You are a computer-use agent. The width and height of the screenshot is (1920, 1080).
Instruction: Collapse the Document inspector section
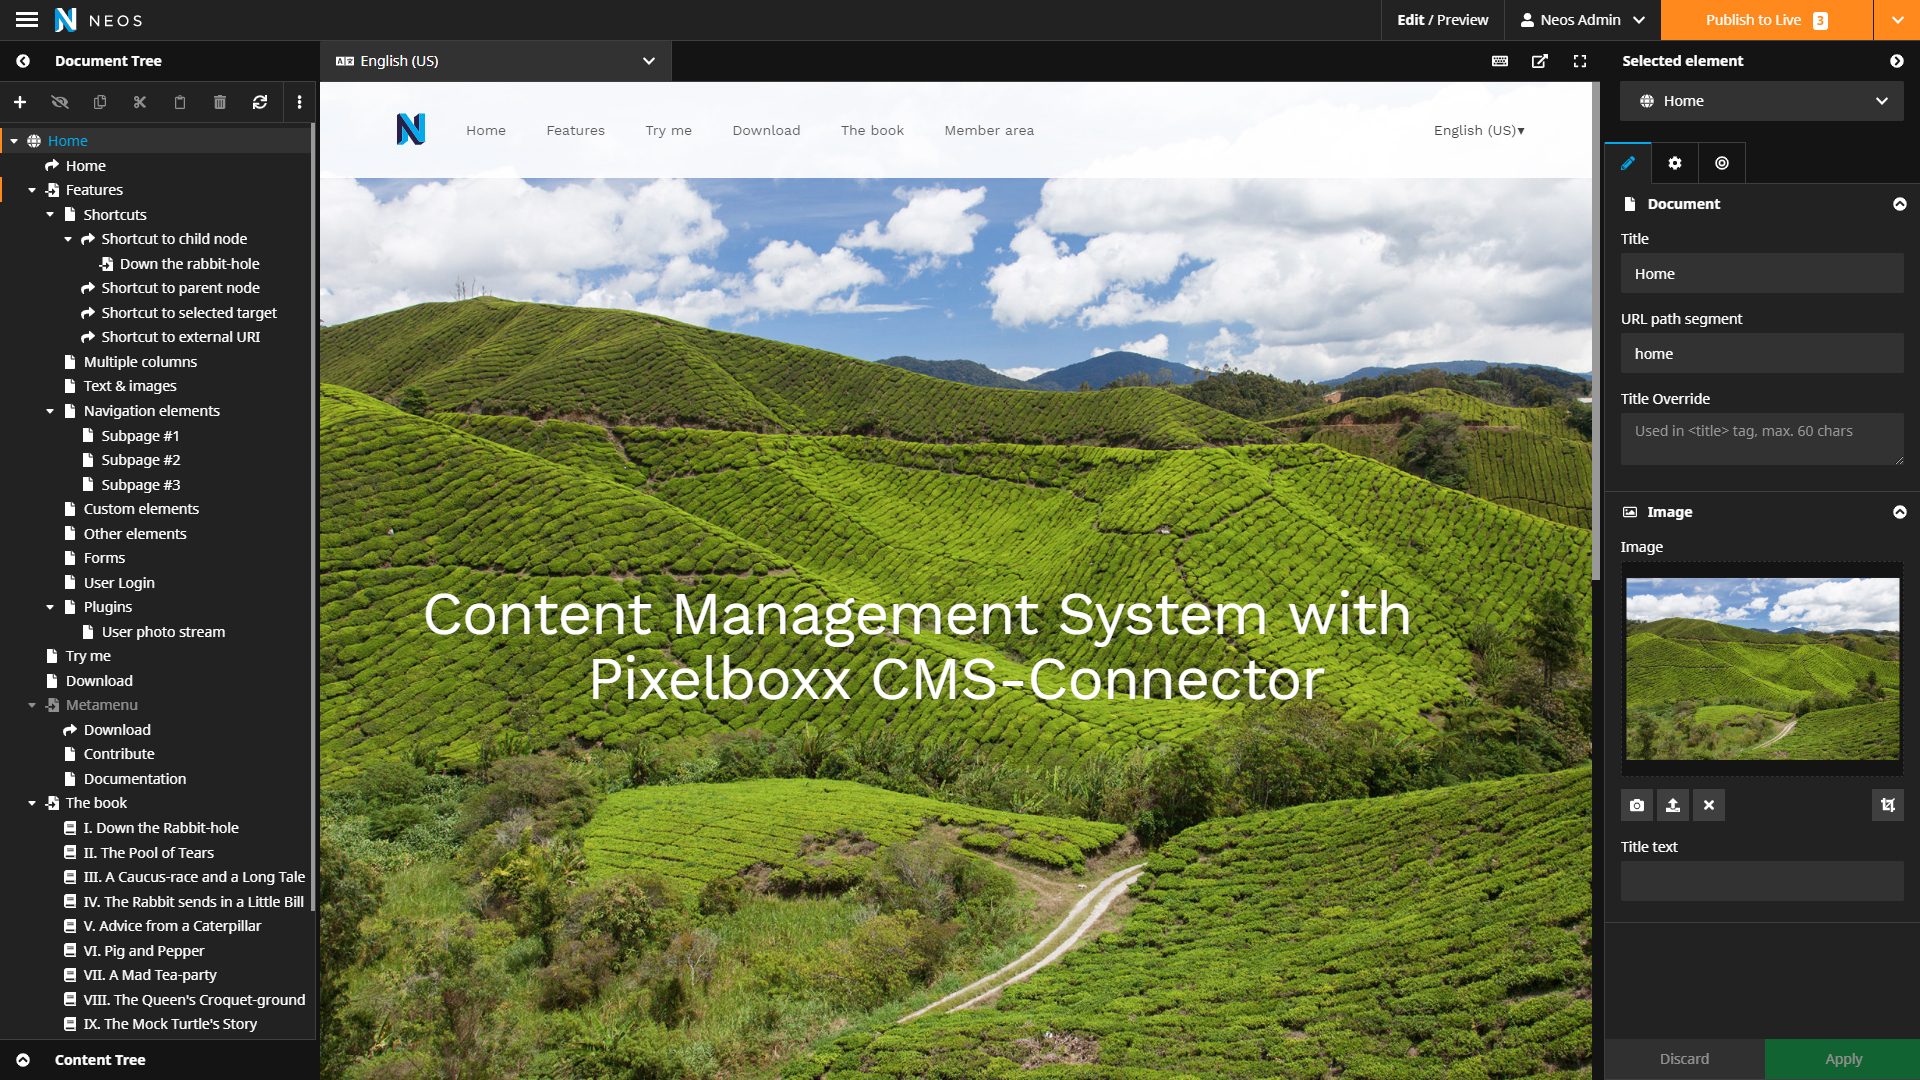[1899, 204]
